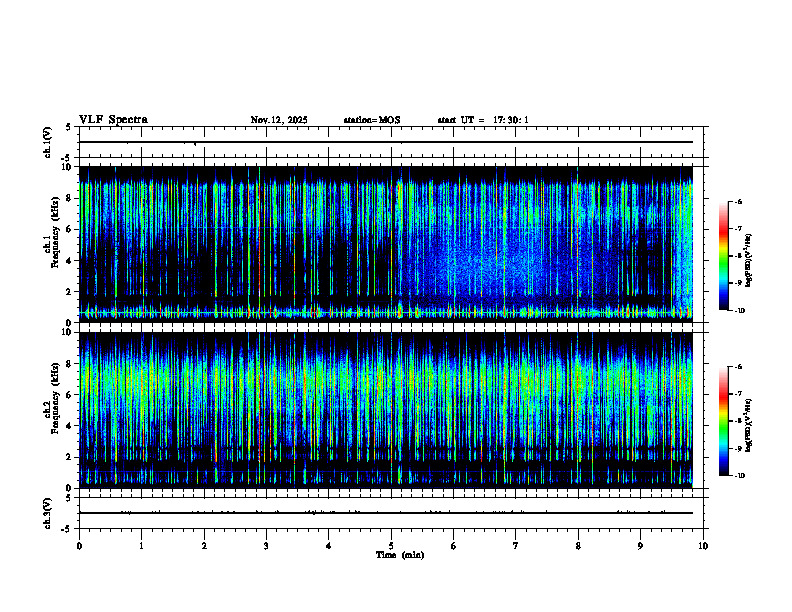Click the "station=MOS" header label

[x=372, y=120]
